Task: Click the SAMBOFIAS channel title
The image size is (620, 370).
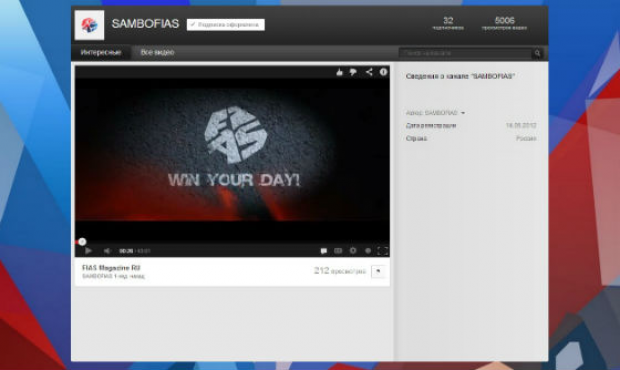Action: pyautogui.click(x=145, y=24)
